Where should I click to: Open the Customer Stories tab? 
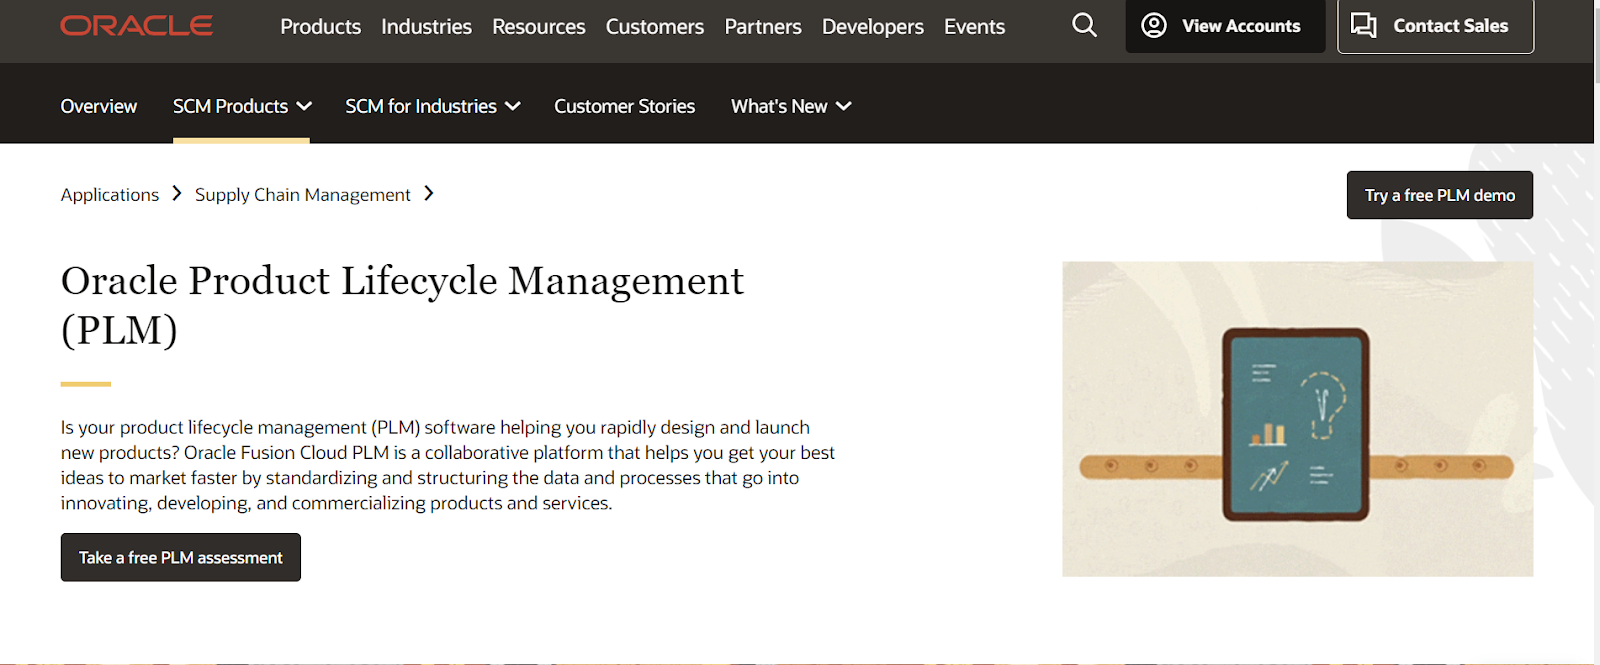tap(625, 106)
